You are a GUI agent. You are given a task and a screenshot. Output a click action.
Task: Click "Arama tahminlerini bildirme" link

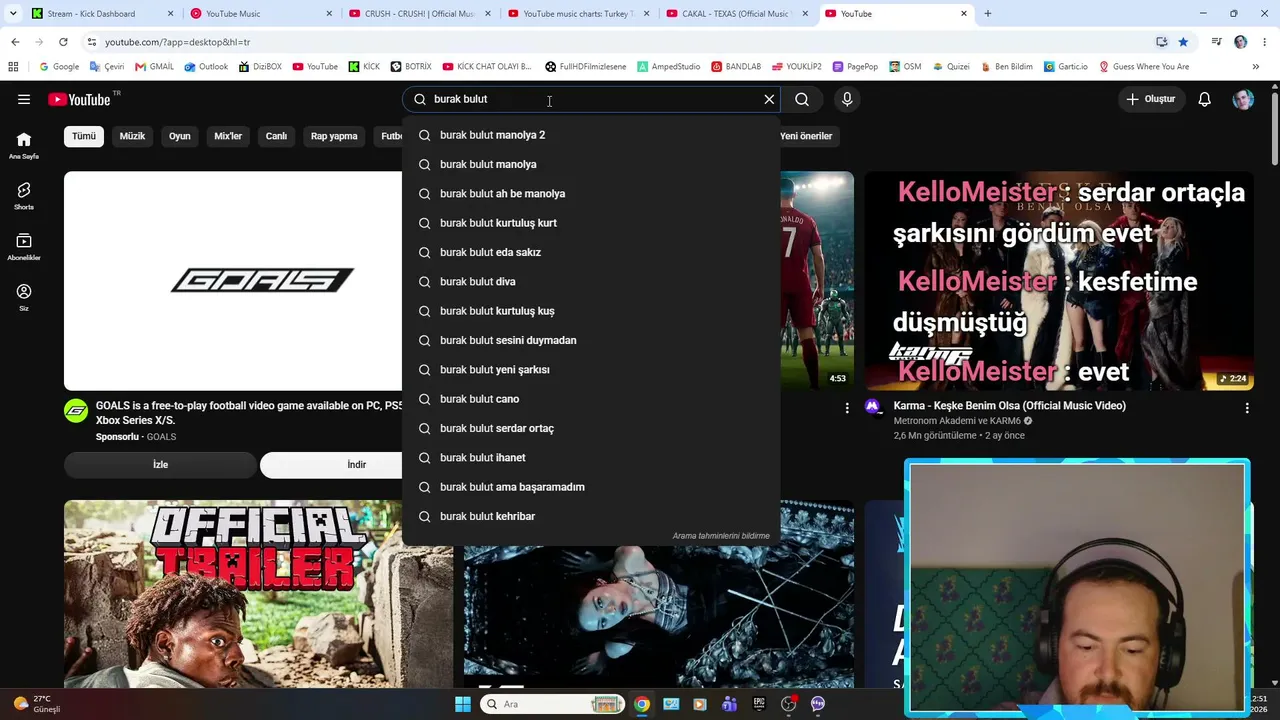tap(721, 536)
